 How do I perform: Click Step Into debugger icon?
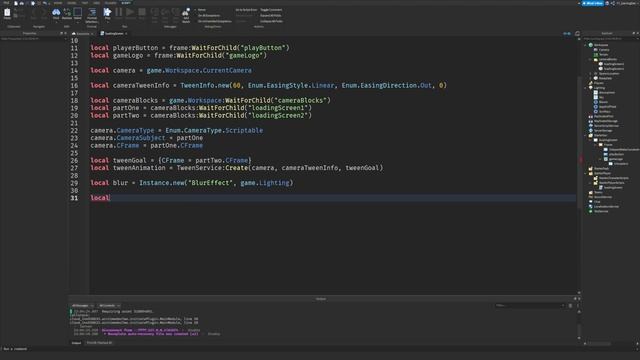[155, 13]
